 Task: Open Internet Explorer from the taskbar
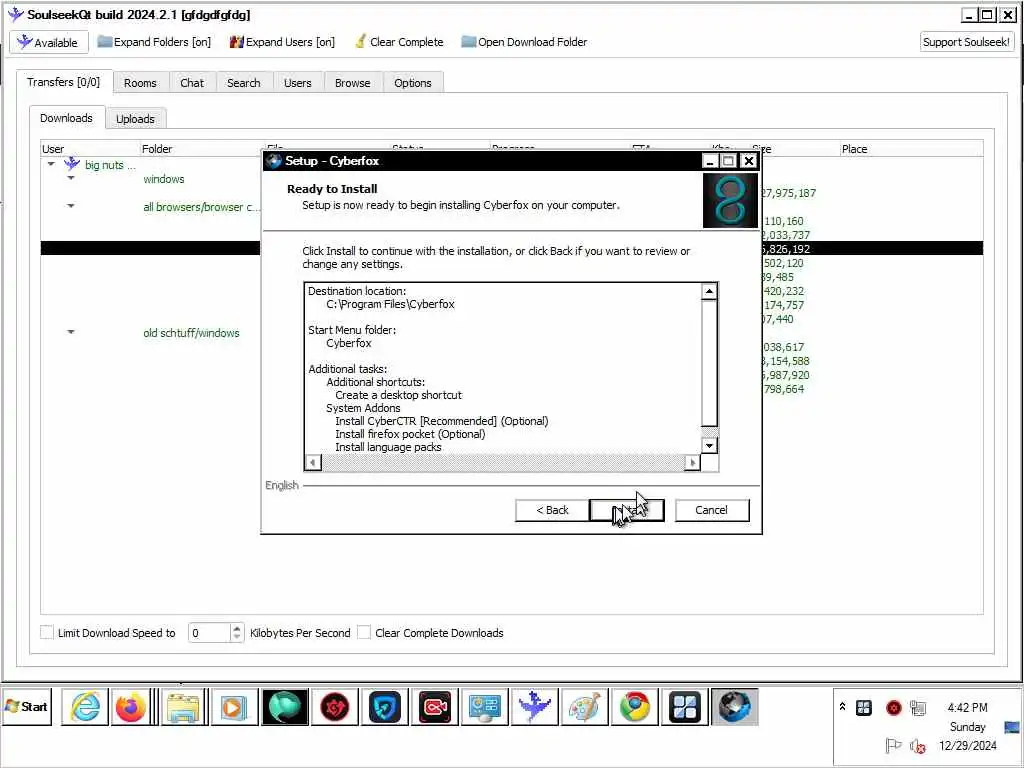85,707
